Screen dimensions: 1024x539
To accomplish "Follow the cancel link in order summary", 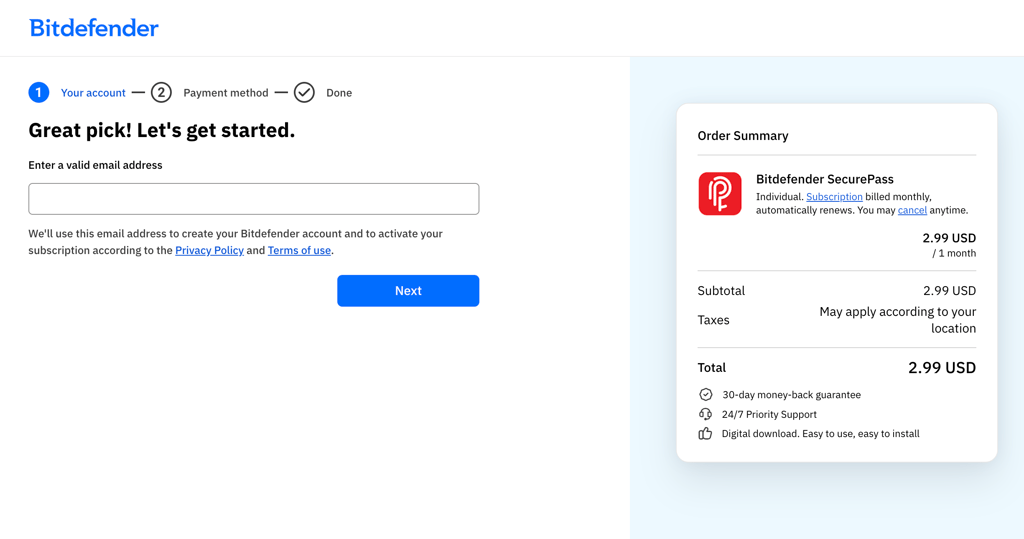I will click(912, 210).
